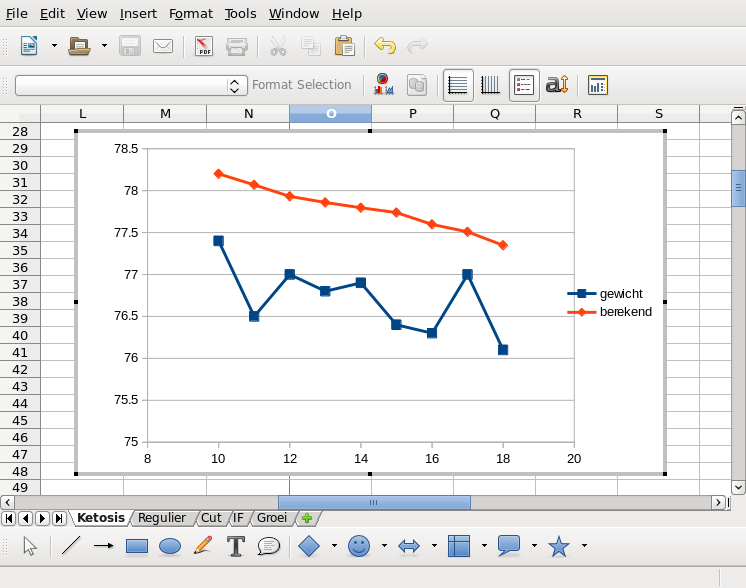This screenshot has width=746, height=588.
Task: Pick the Text tool in drawing toolbar
Action: [236, 546]
